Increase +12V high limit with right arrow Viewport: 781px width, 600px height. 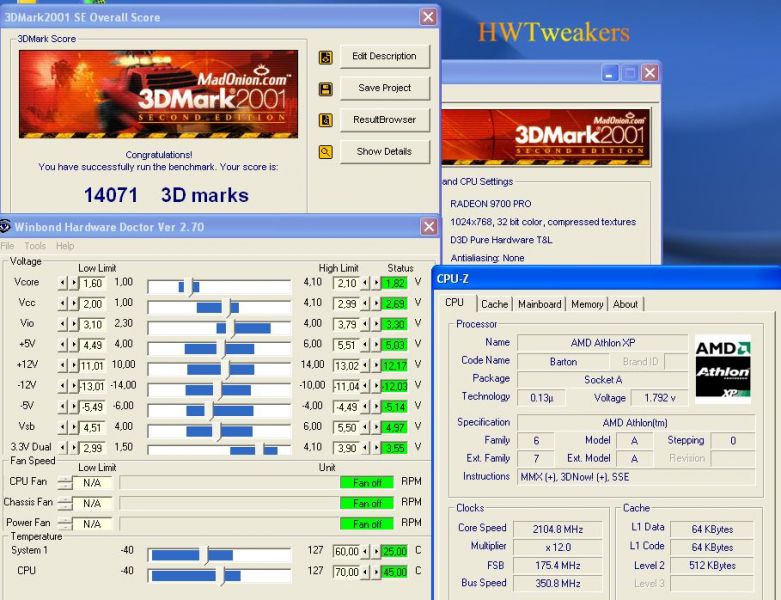click(376, 365)
